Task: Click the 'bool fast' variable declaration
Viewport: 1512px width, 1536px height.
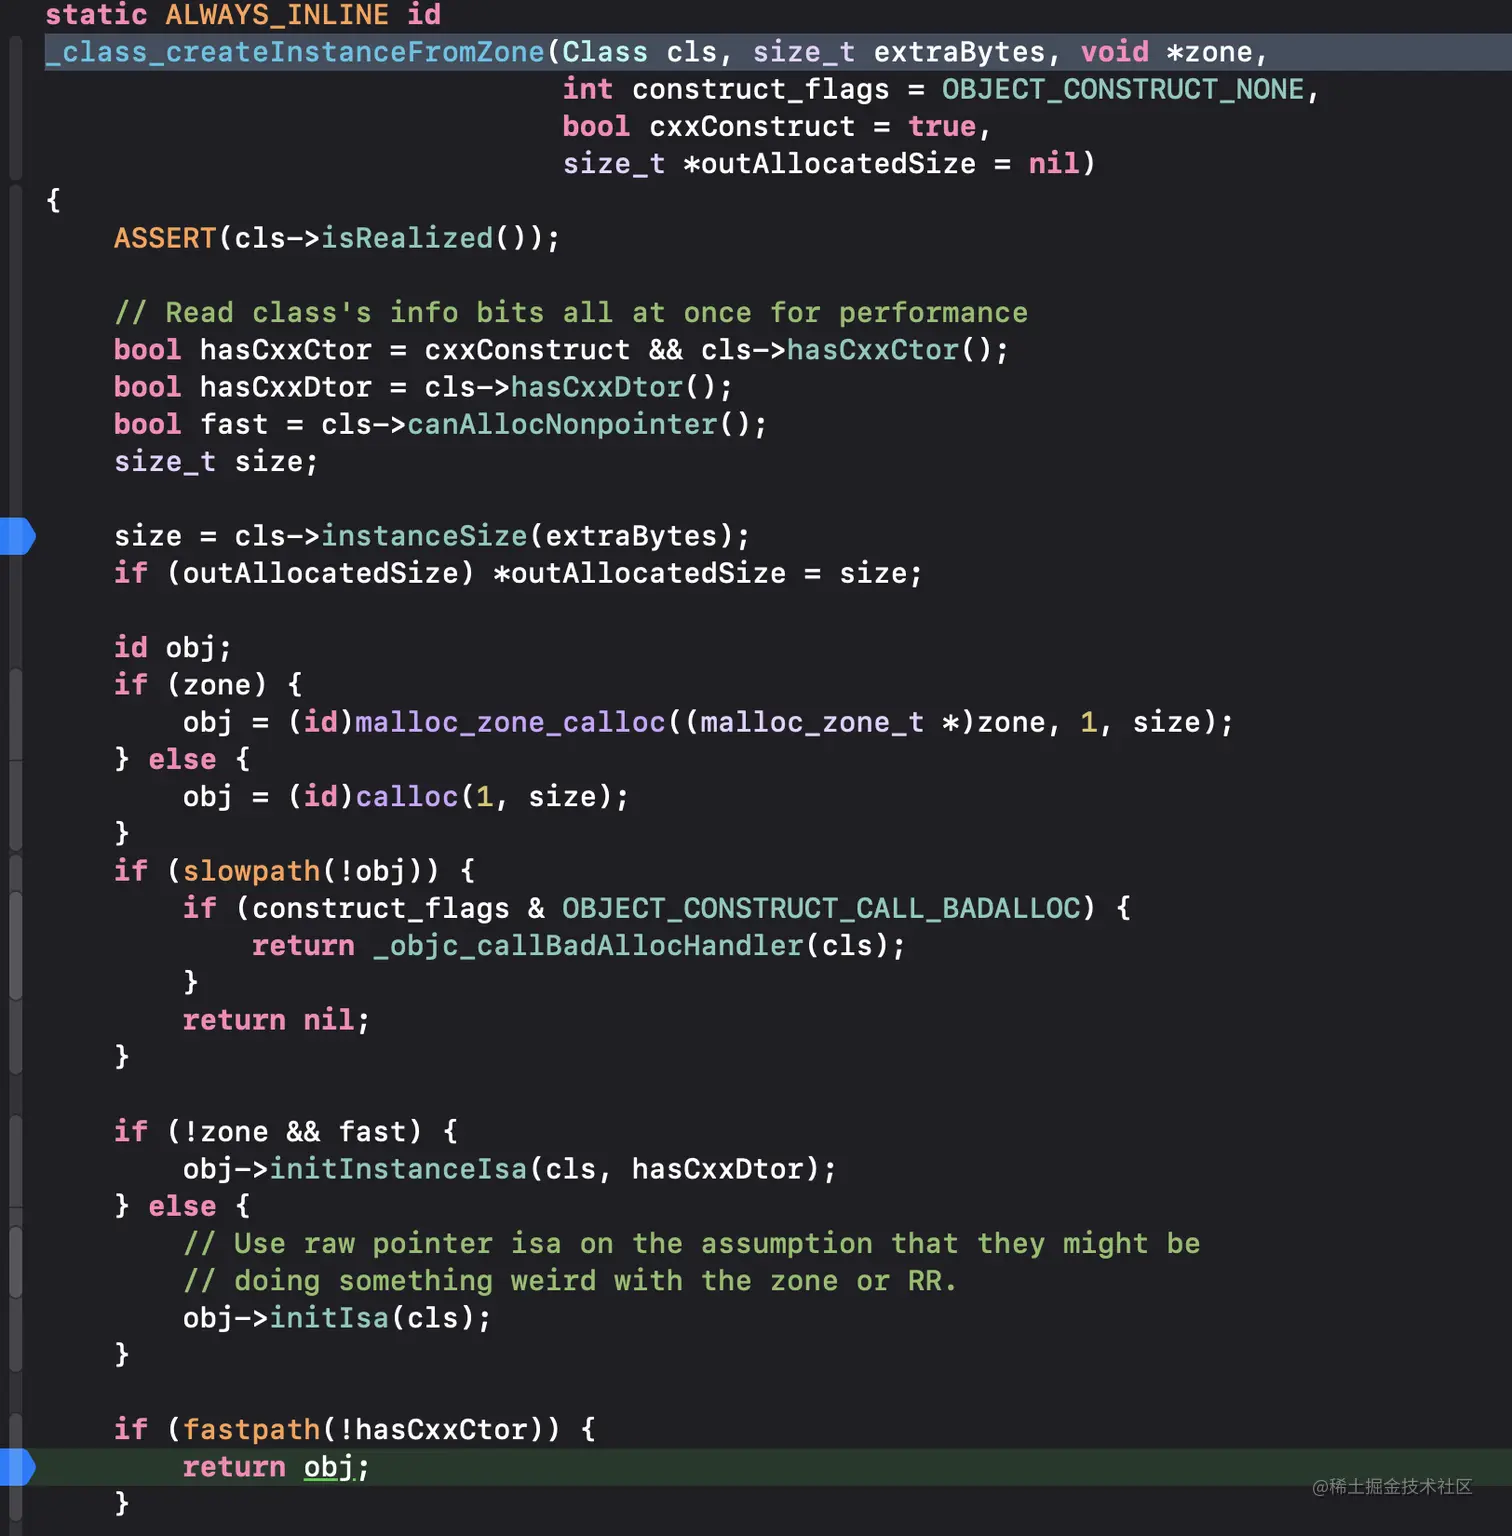Action: click(191, 424)
